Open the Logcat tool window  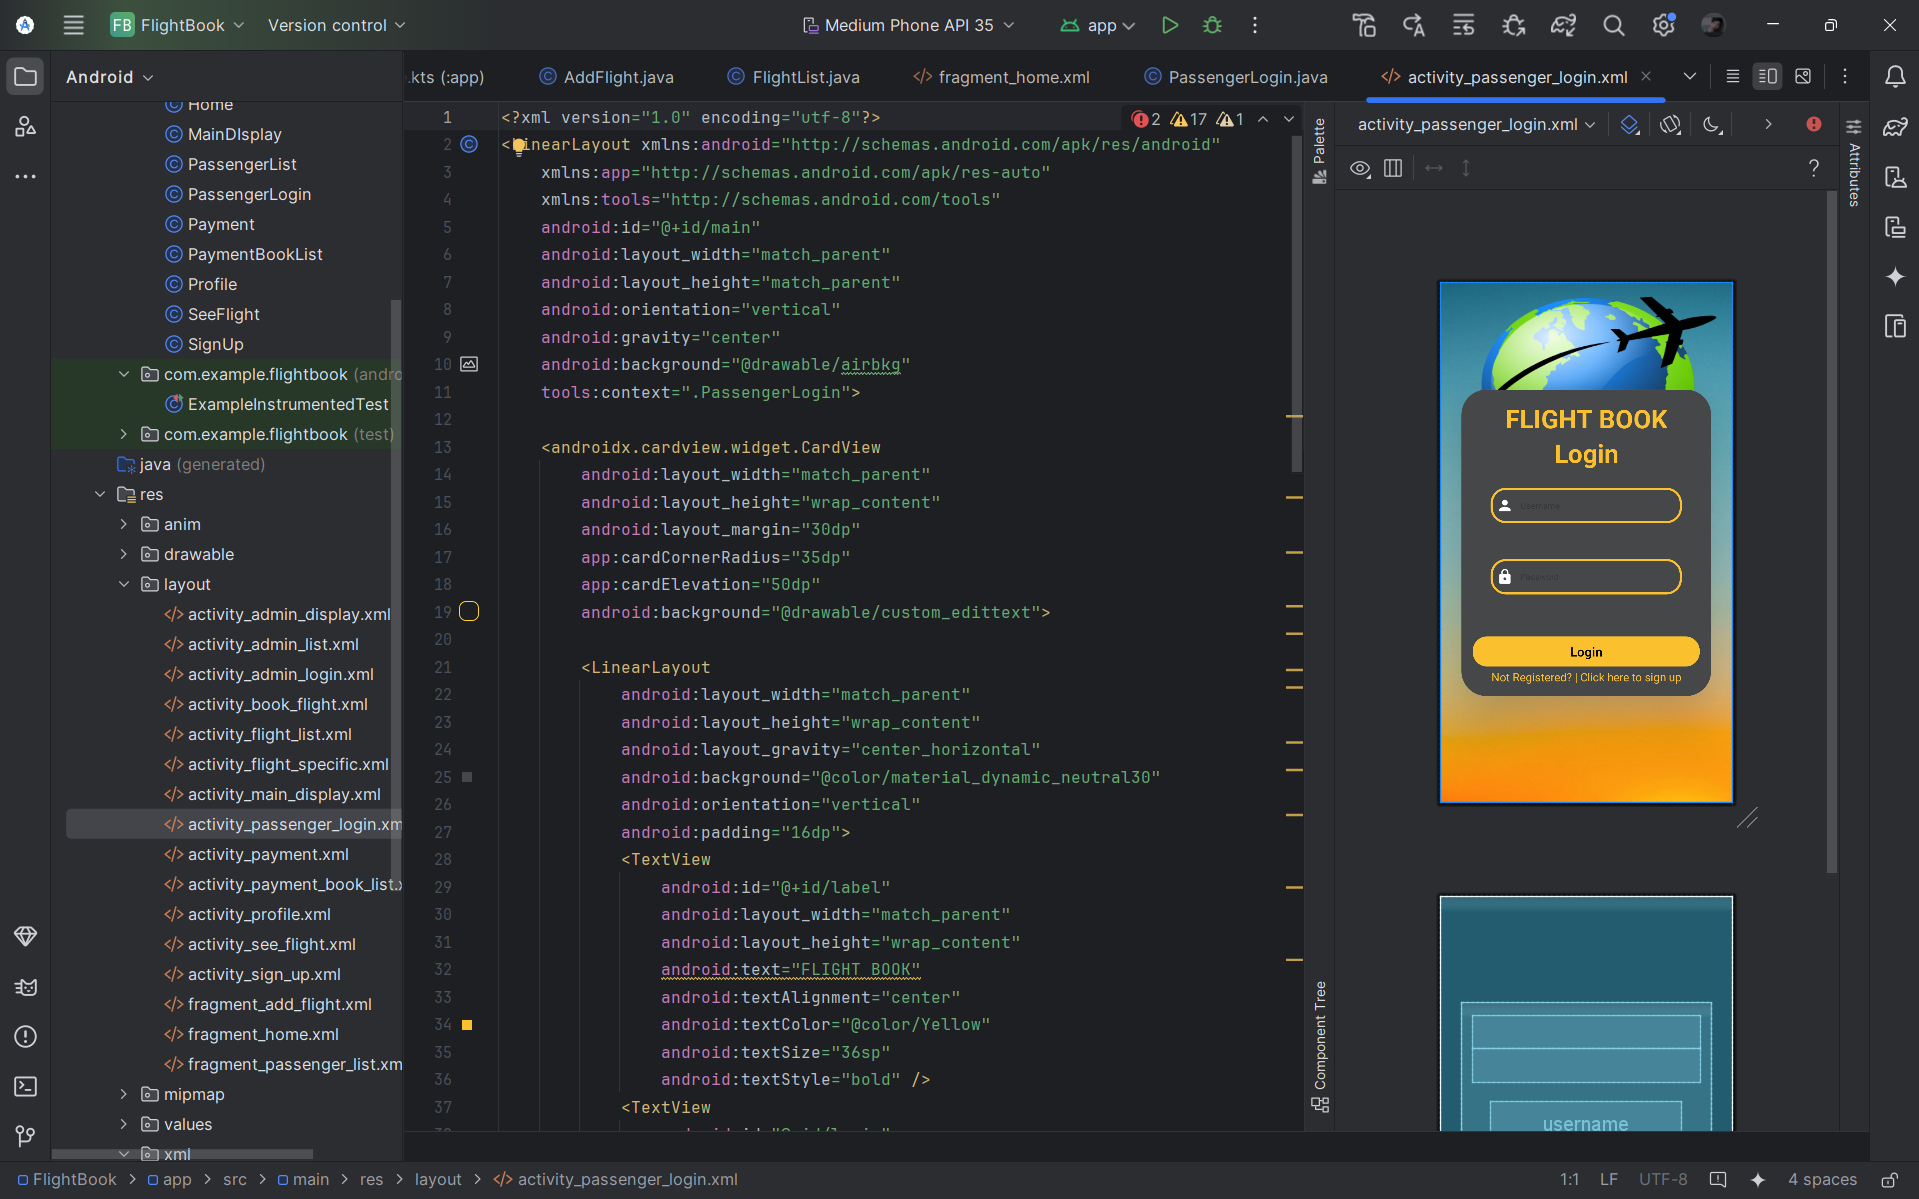(x=25, y=987)
